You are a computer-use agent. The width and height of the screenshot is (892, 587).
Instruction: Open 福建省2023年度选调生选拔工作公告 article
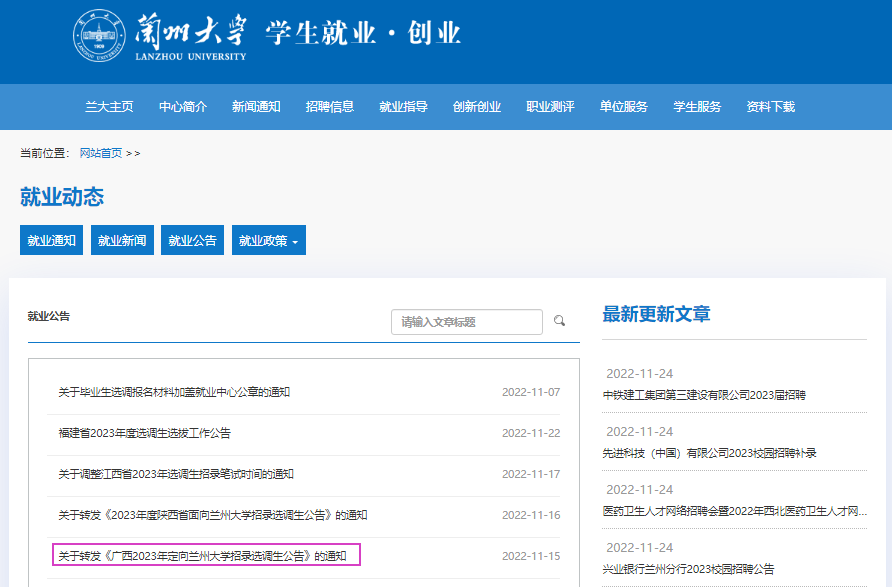click(145, 433)
